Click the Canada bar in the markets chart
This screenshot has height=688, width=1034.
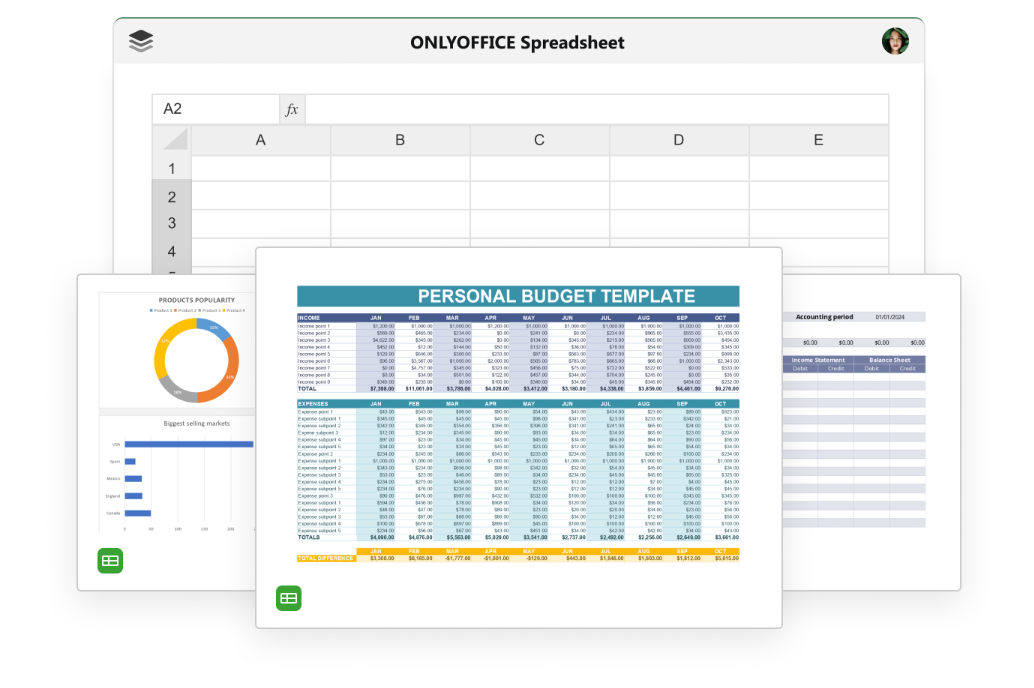tap(138, 513)
